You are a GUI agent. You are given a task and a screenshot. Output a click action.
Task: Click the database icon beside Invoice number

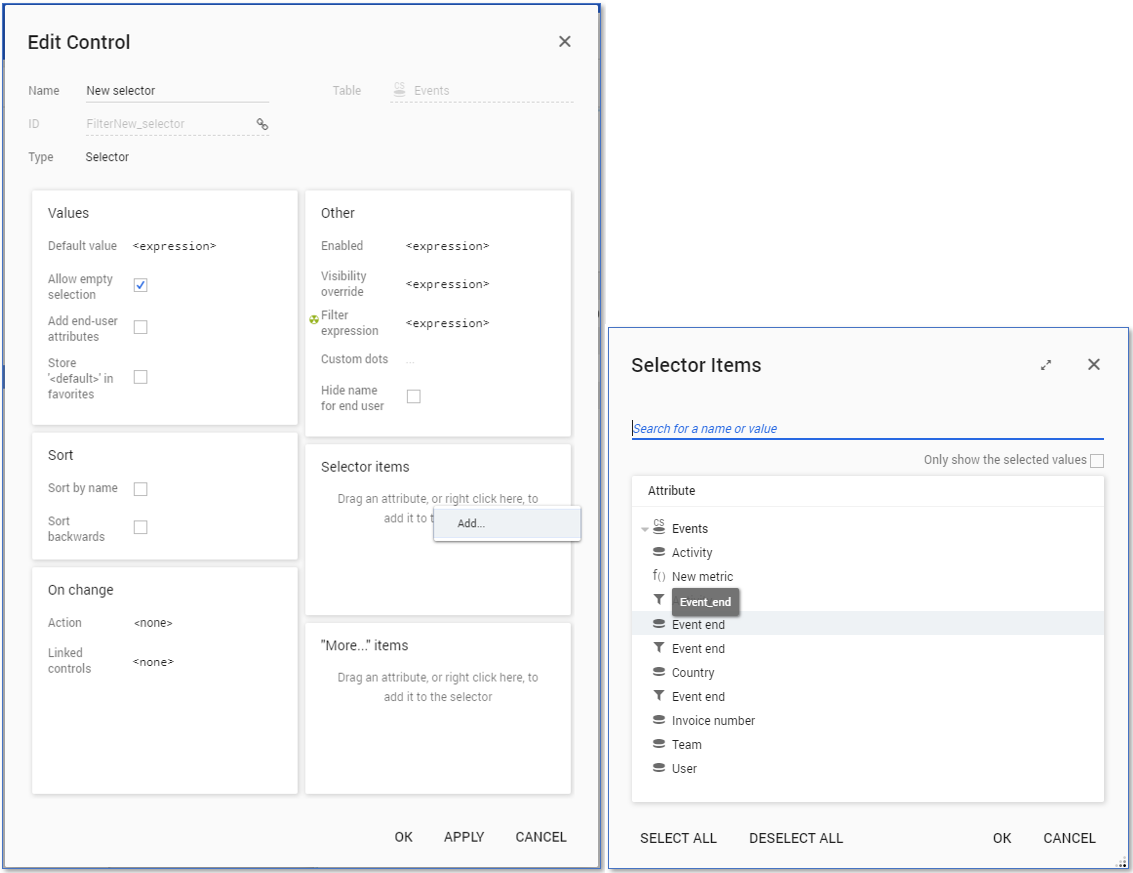point(659,720)
